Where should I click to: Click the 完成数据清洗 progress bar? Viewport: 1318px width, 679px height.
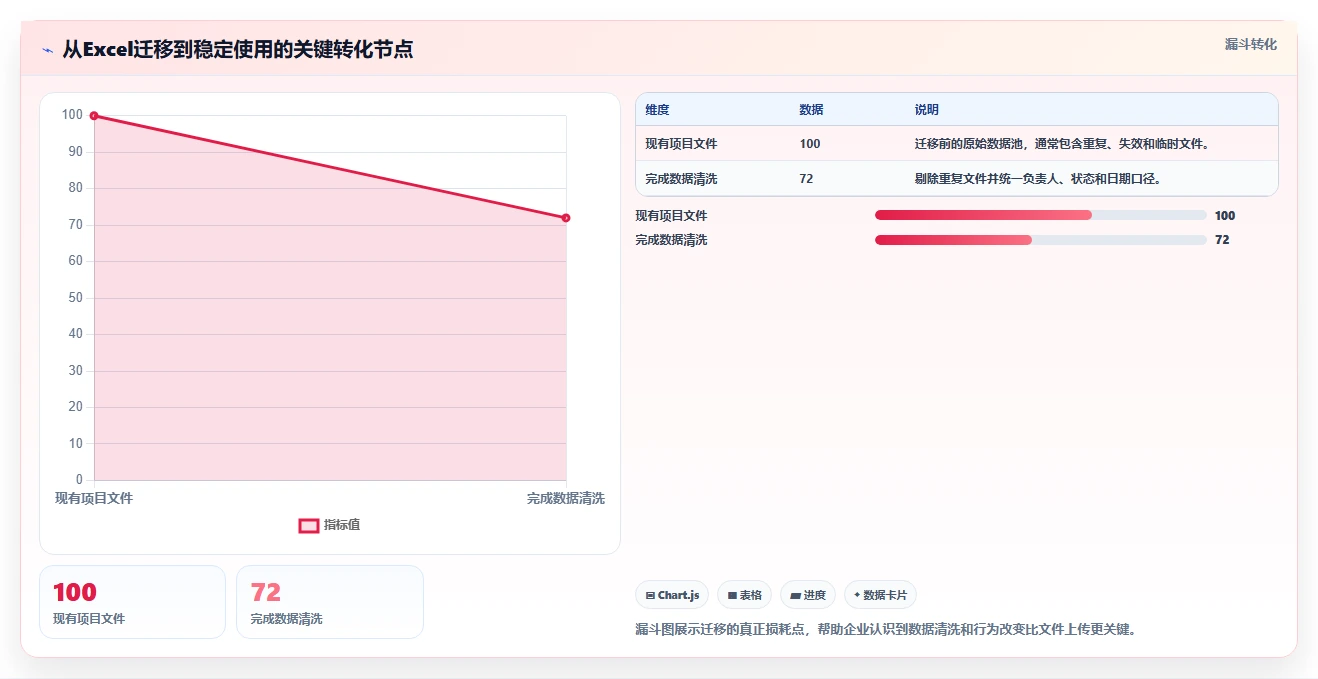(x=1041, y=240)
